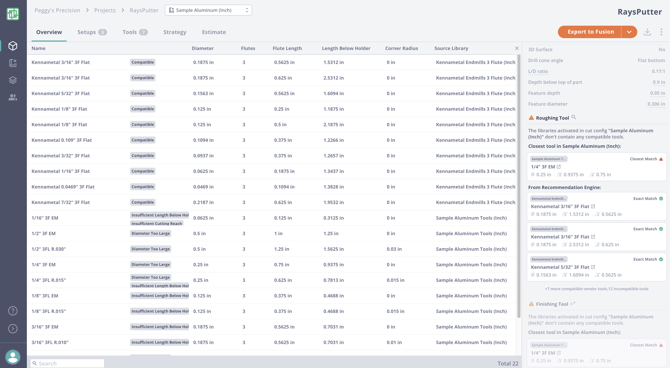Switch to the Estimate tab
Image resolution: width=670 pixels, height=368 pixels.
[x=214, y=32]
